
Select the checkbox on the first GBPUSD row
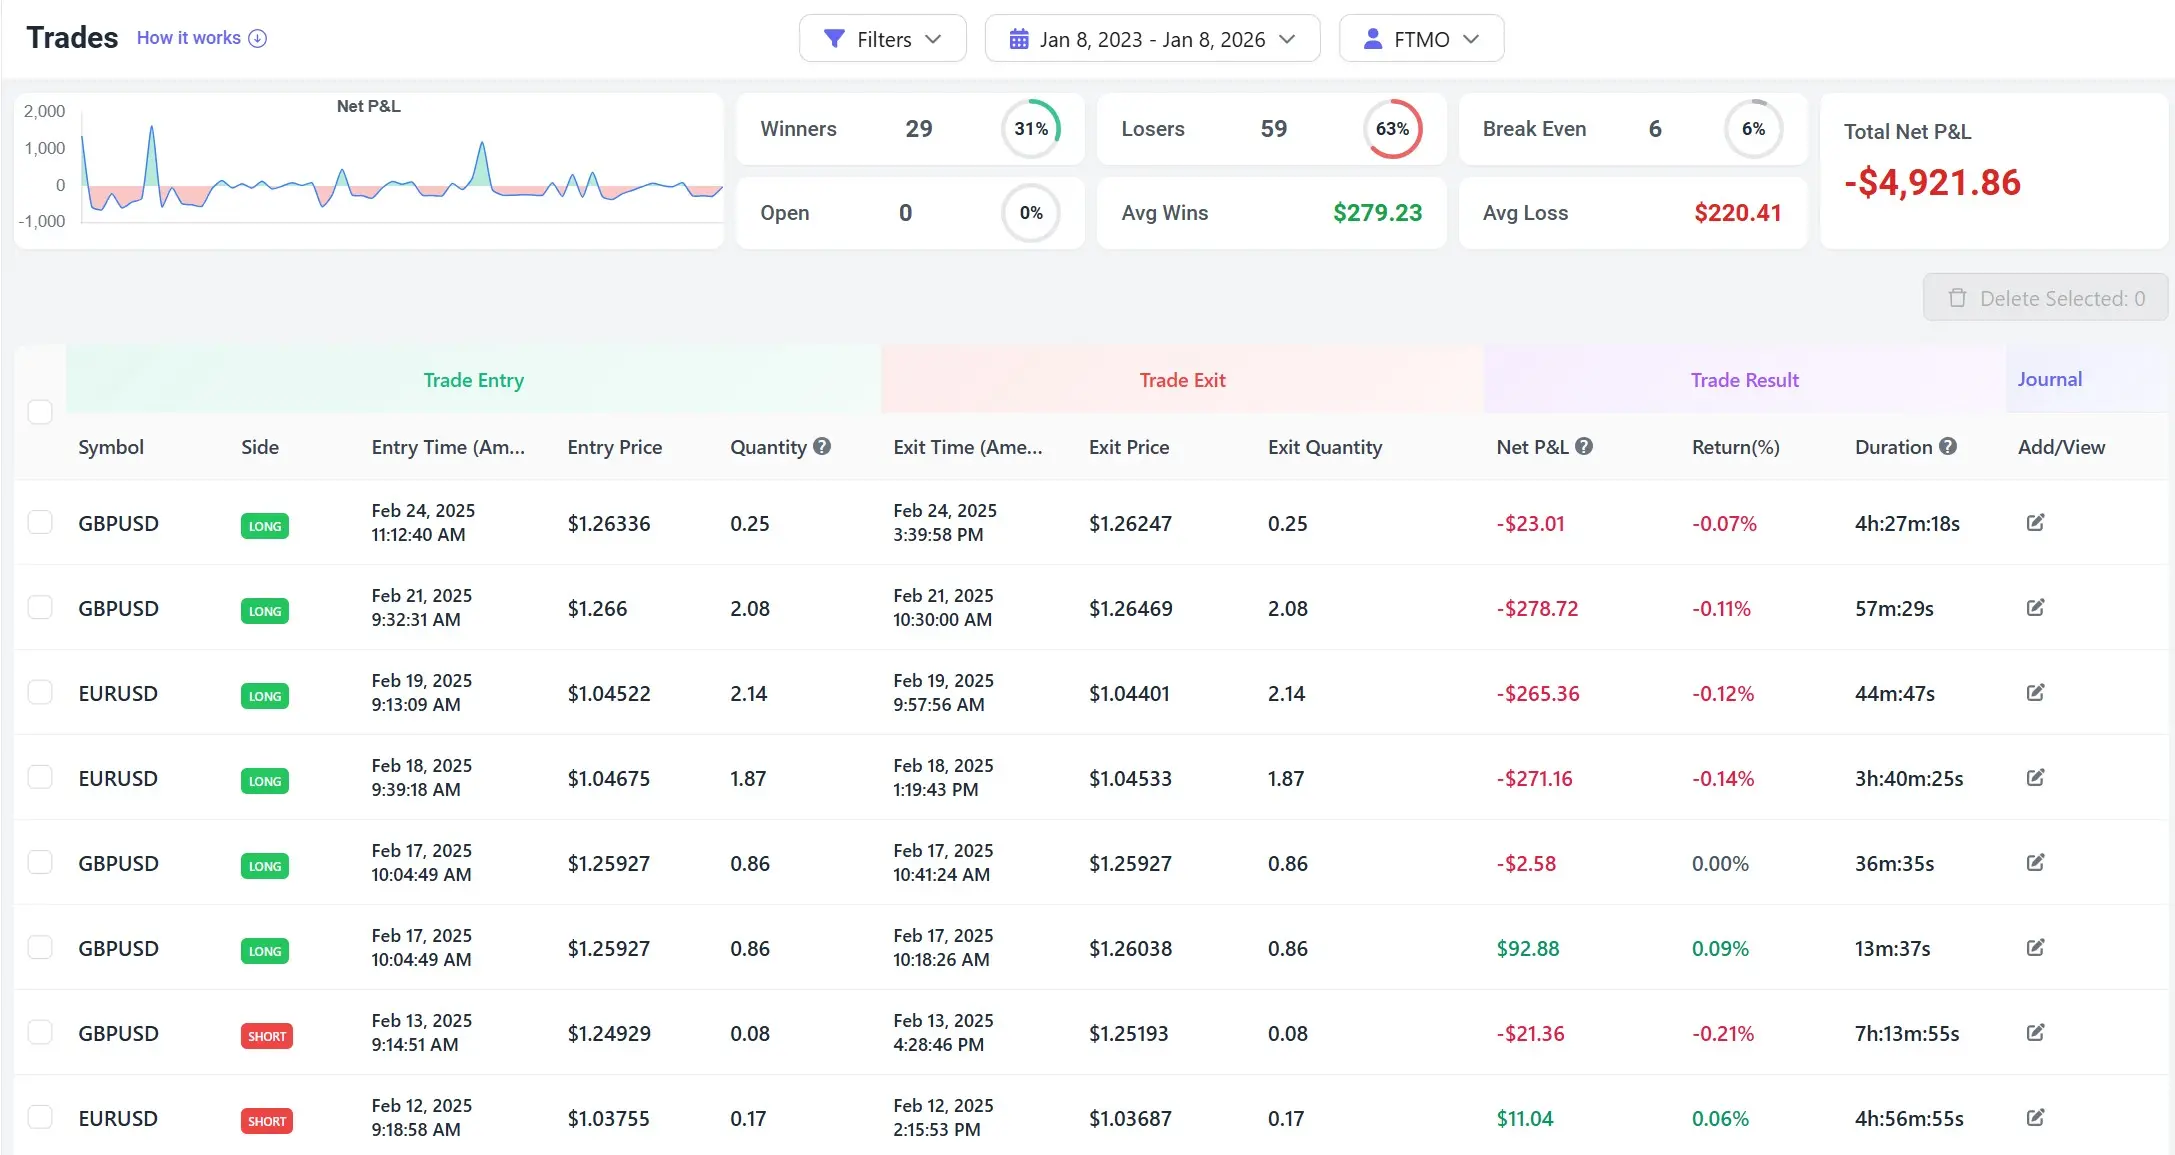coord(40,522)
